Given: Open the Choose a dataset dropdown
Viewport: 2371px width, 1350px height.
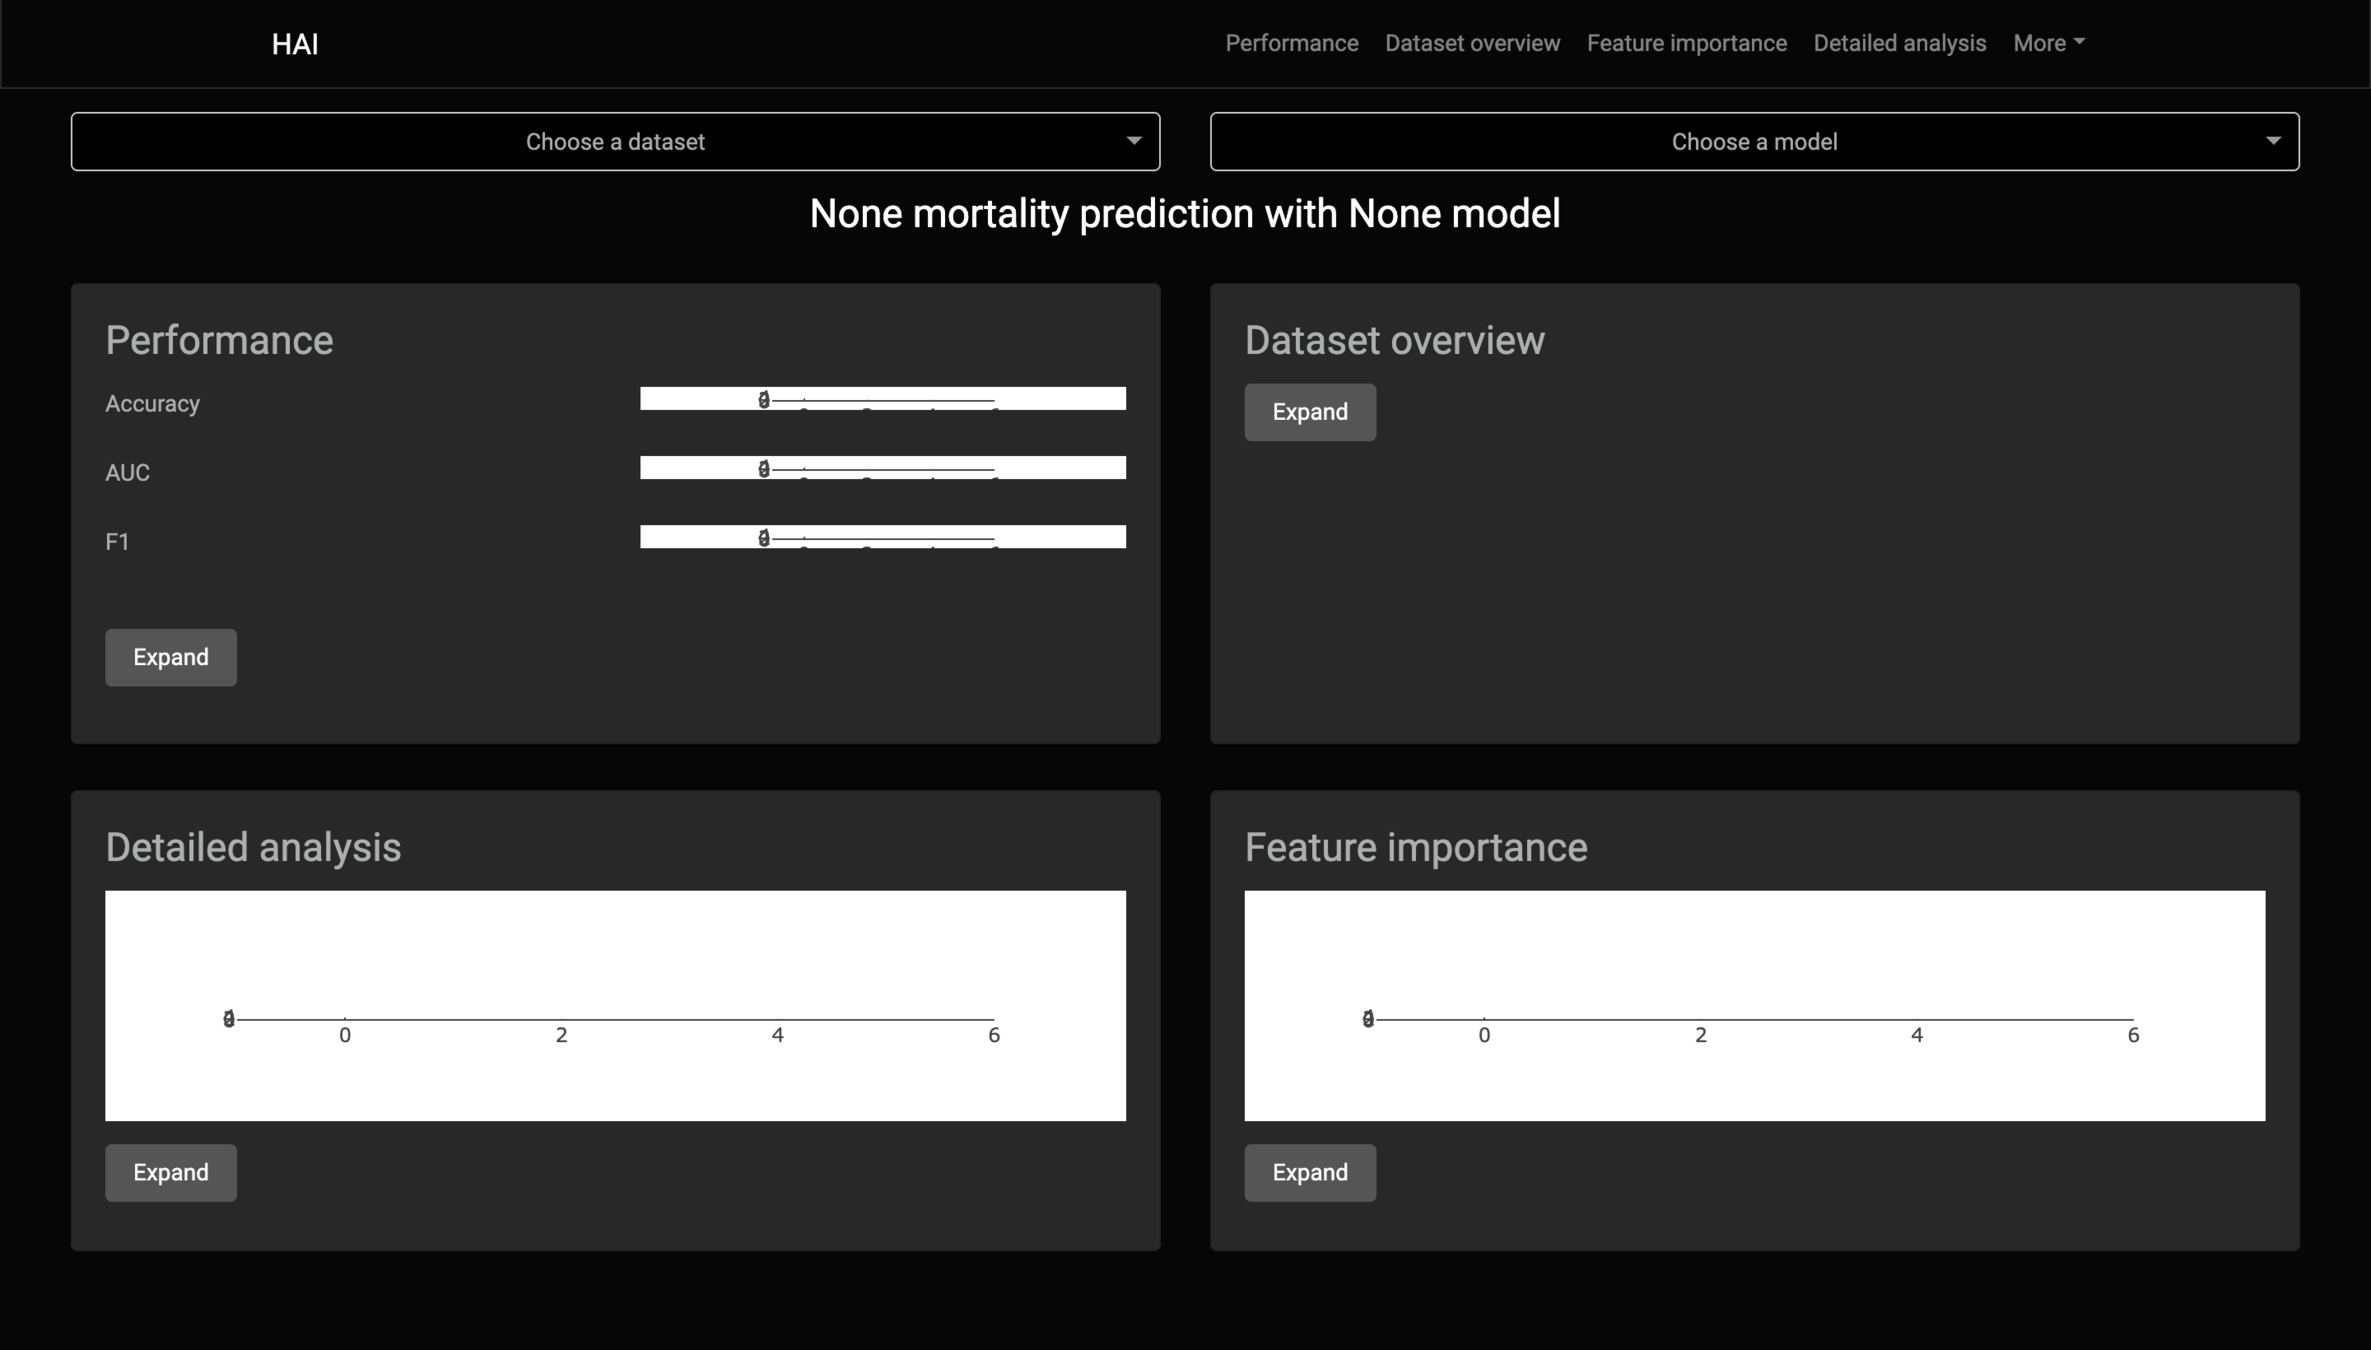Looking at the screenshot, I should 614,142.
